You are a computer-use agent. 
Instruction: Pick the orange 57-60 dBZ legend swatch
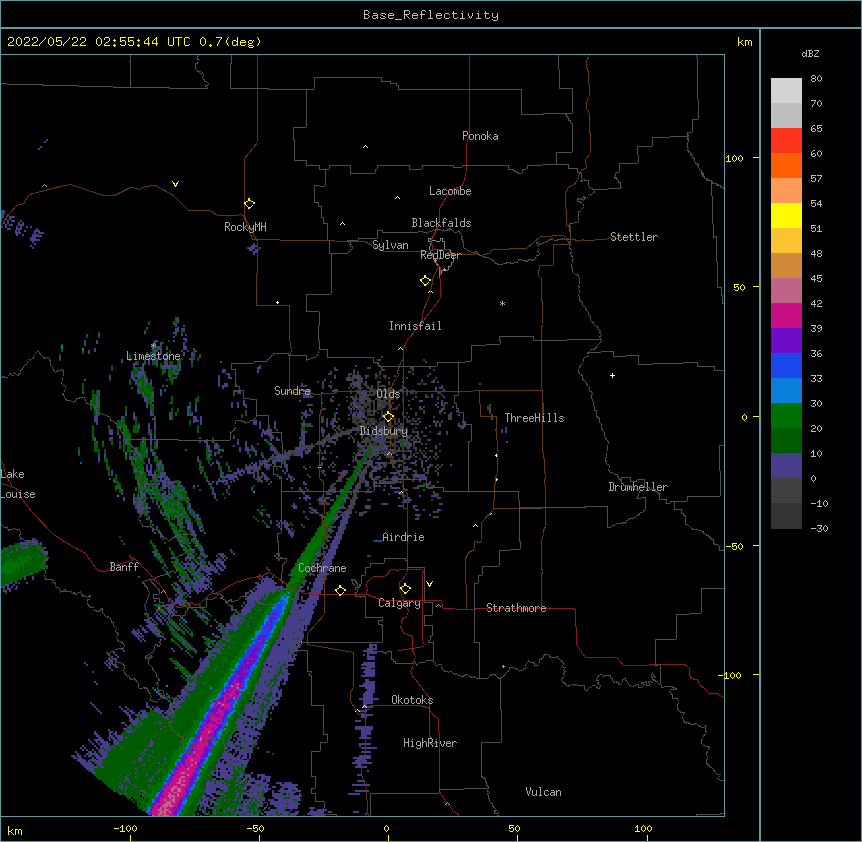[x=786, y=166]
